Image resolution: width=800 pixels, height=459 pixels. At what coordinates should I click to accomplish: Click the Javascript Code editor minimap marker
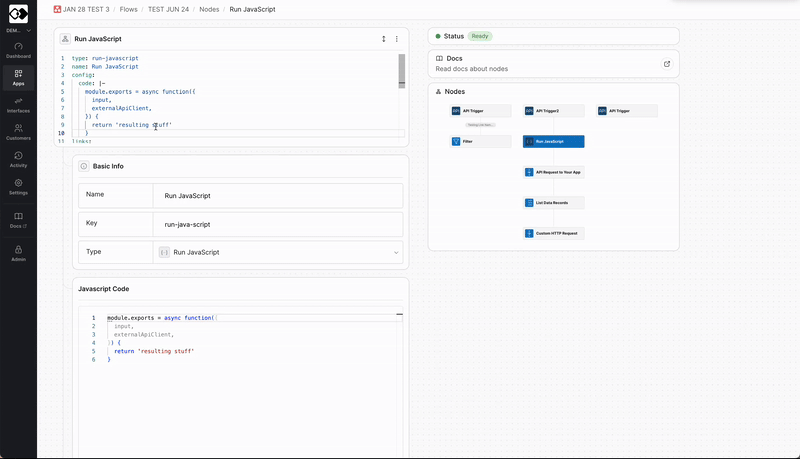[399, 314]
